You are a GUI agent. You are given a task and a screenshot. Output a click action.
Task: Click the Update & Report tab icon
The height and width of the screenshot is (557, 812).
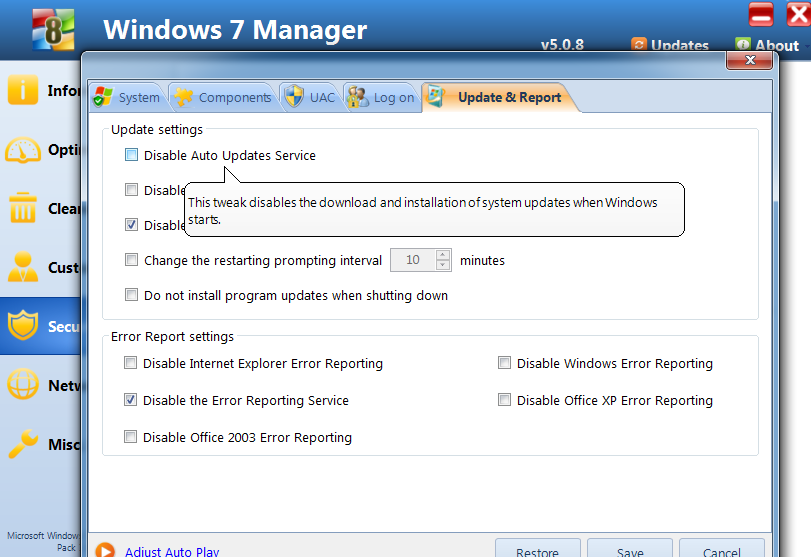pyautogui.click(x=436, y=96)
